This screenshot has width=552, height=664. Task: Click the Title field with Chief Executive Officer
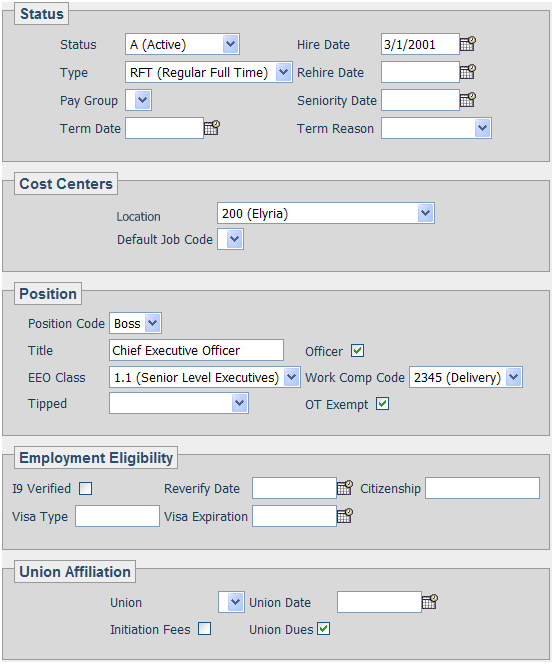pyautogui.click(x=196, y=350)
